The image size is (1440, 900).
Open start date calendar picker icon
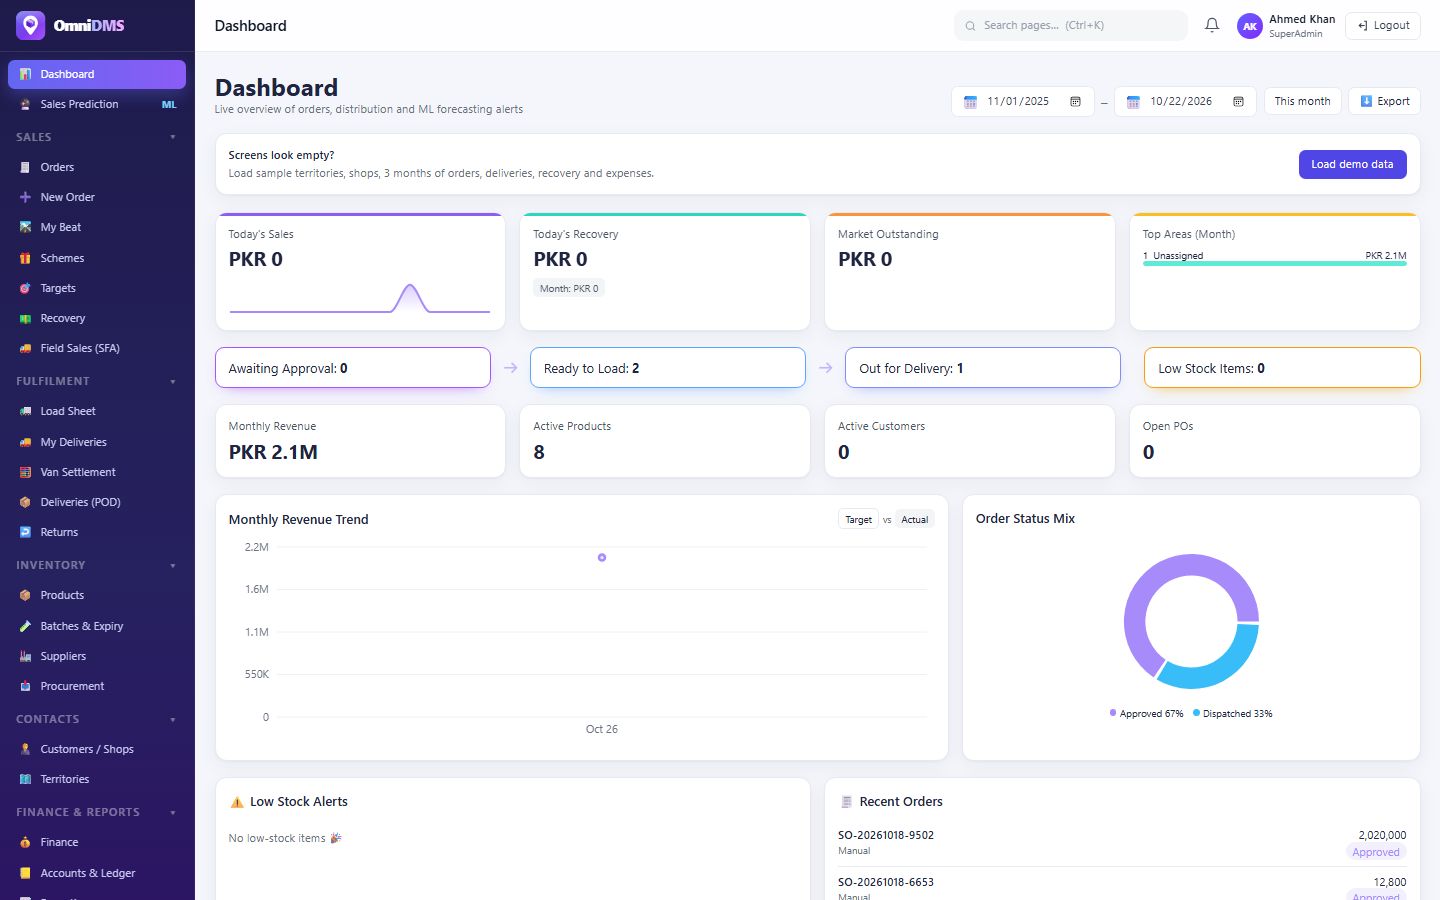(x=1076, y=101)
